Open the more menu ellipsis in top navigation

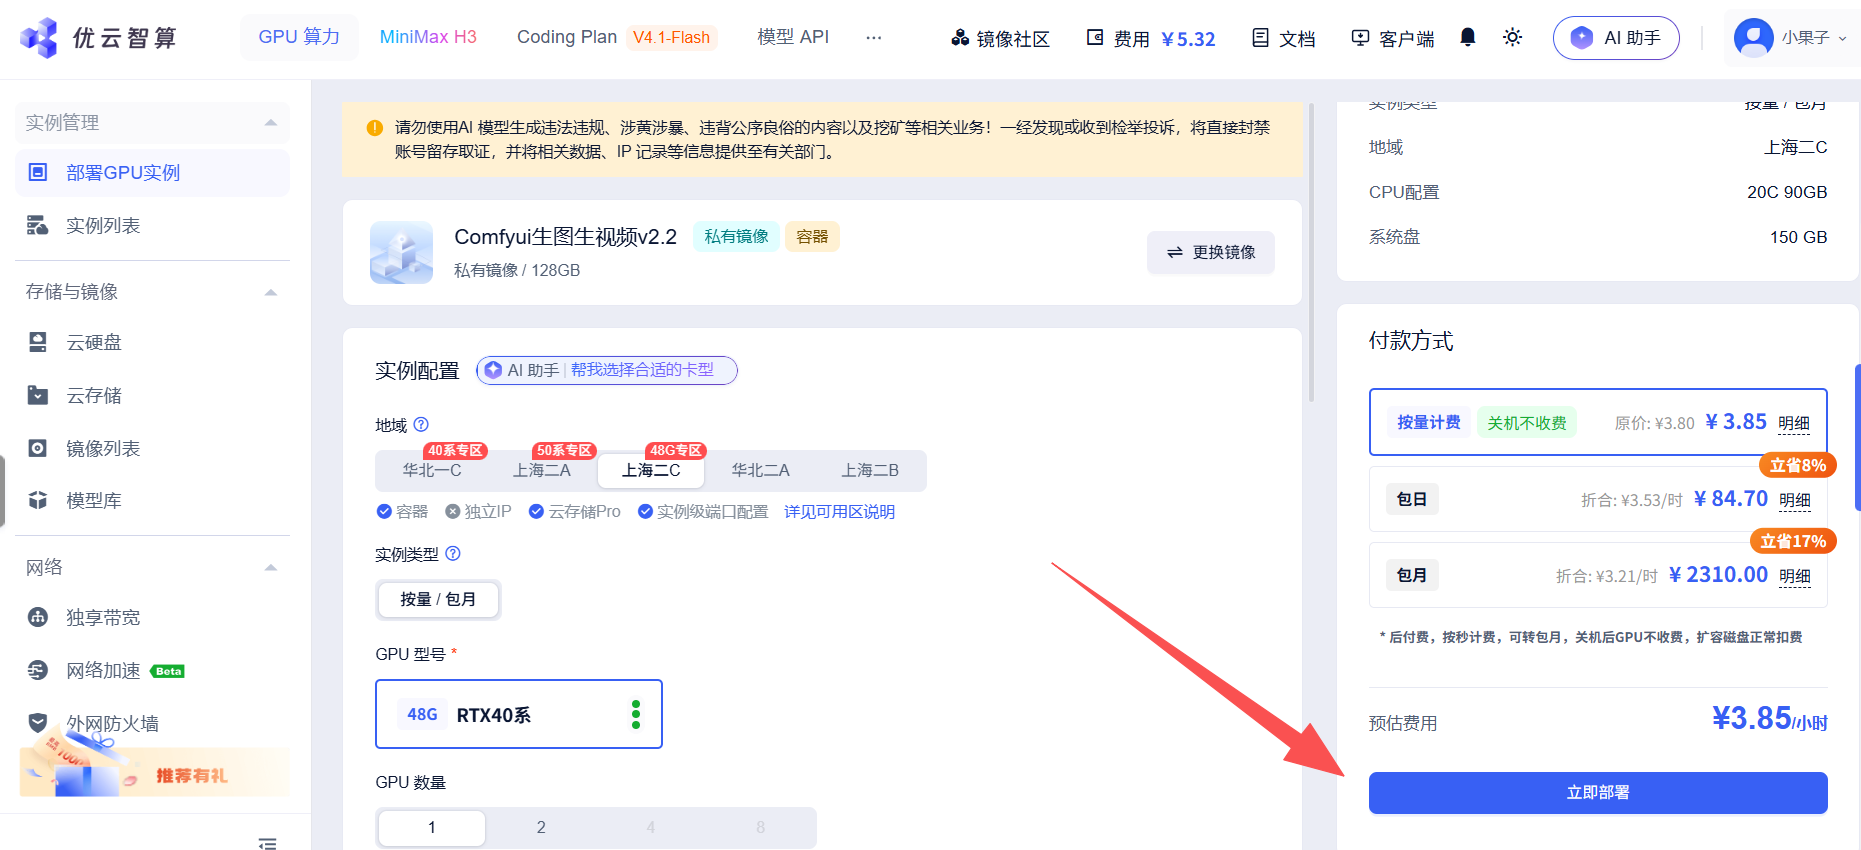(874, 37)
